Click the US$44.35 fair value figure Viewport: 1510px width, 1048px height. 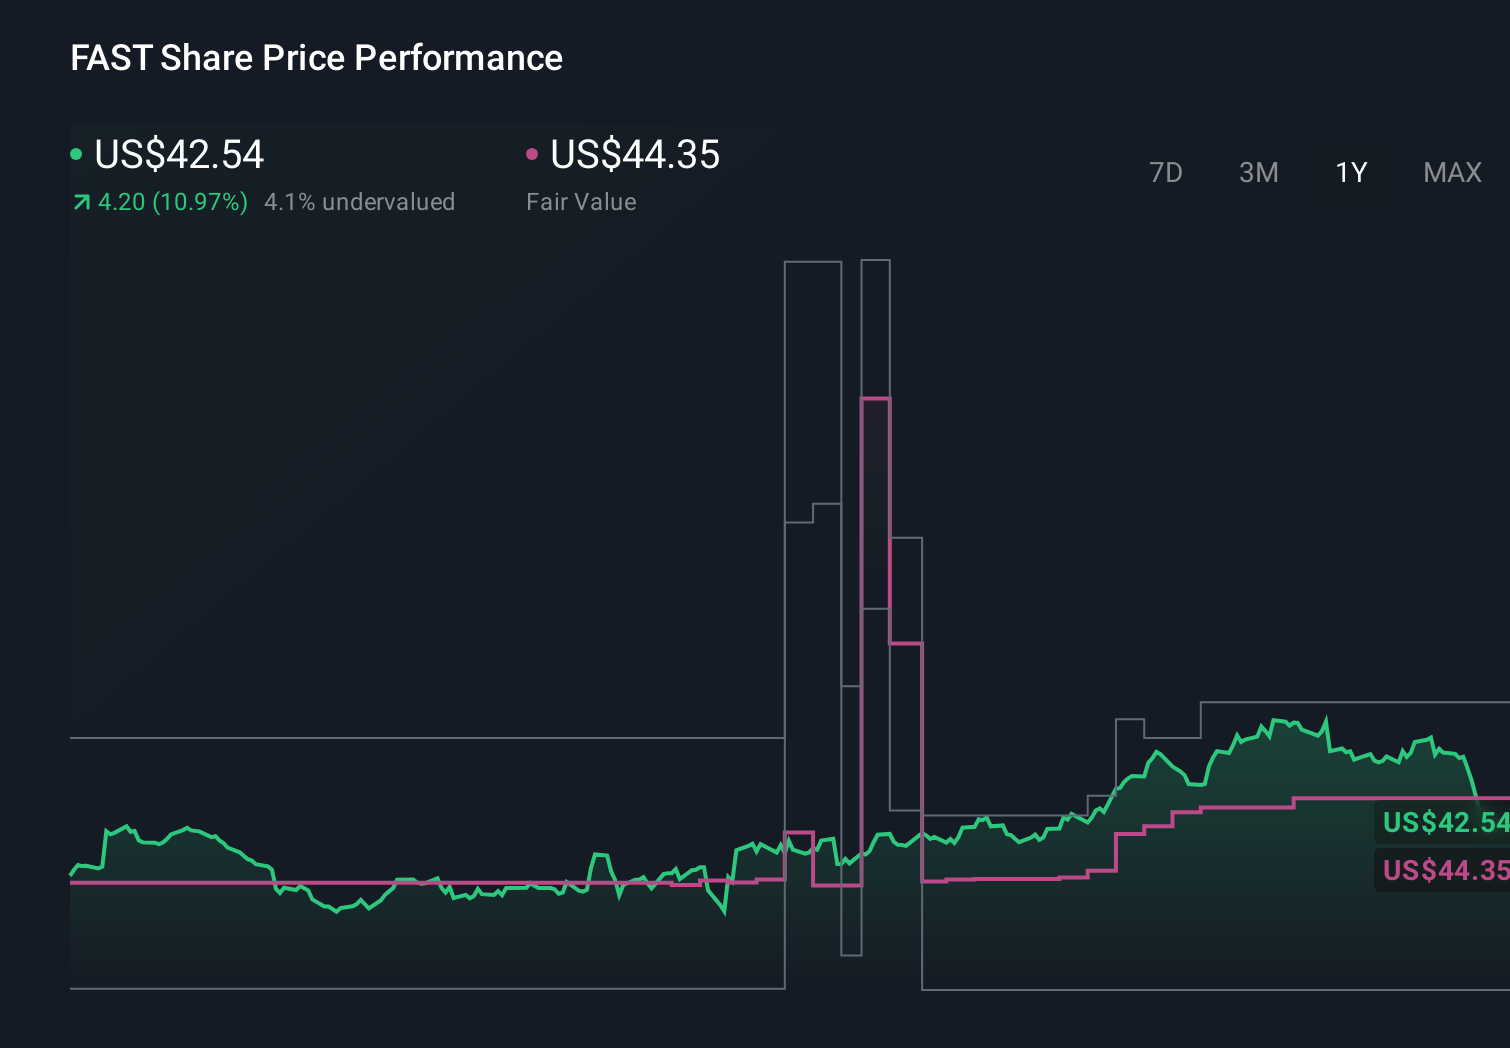(x=635, y=154)
